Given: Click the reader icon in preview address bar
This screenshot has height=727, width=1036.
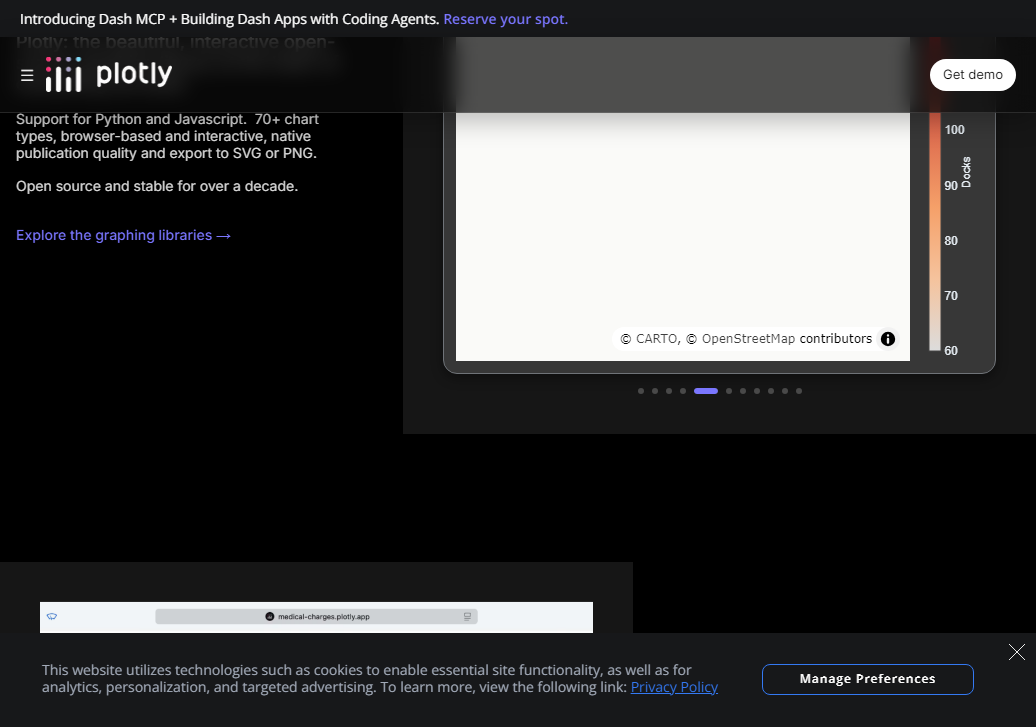Looking at the screenshot, I should 467,617.
